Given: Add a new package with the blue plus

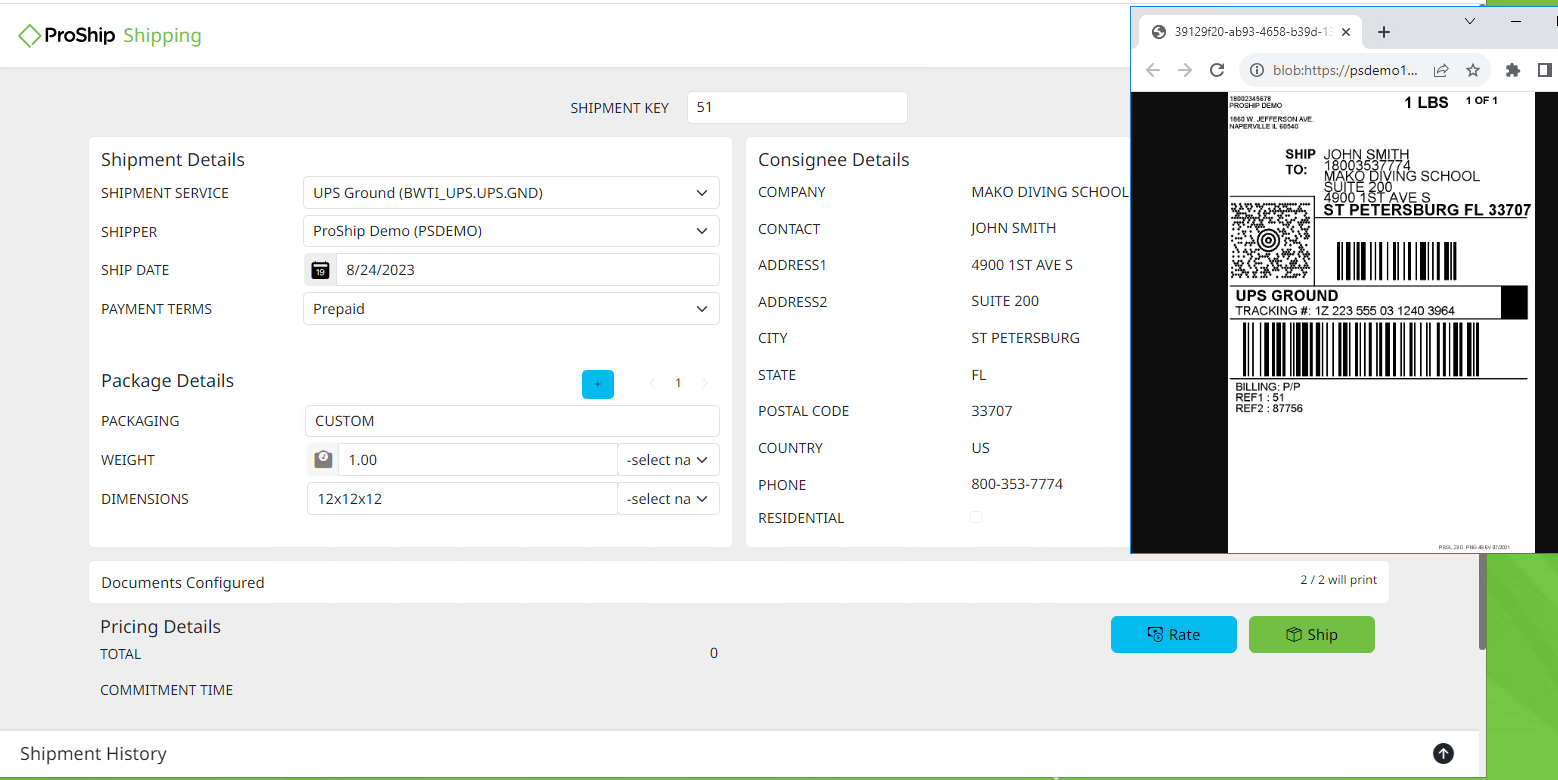Looking at the screenshot, I should tap(597, 384).
